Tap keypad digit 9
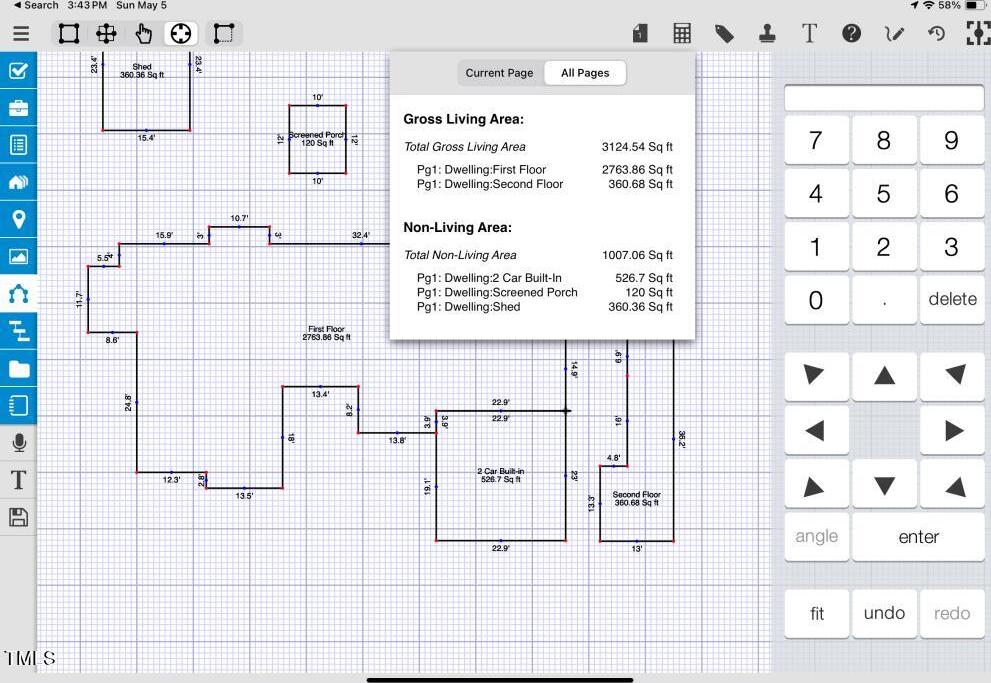Image resolution: width=991 pixels, height=683 pixels. pyautogui.click(x=952, y=140)
